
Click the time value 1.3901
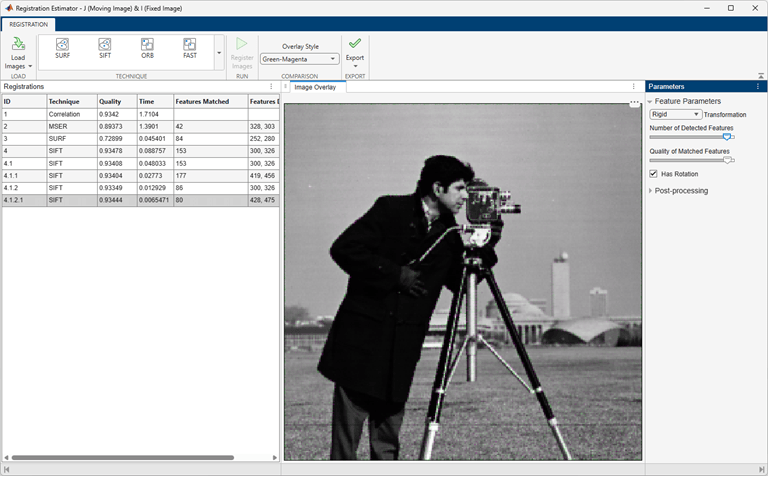(149, 126)
